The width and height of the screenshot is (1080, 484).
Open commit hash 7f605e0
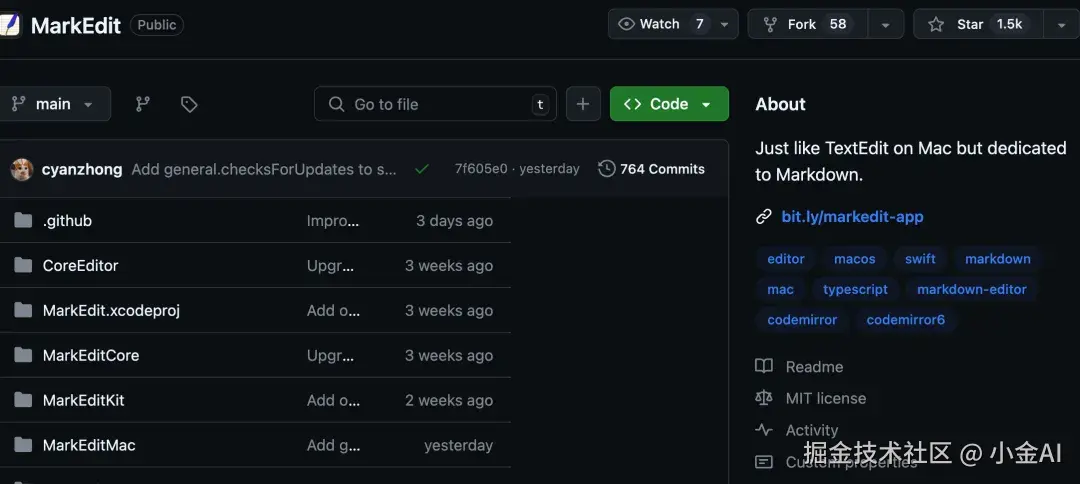481,169
